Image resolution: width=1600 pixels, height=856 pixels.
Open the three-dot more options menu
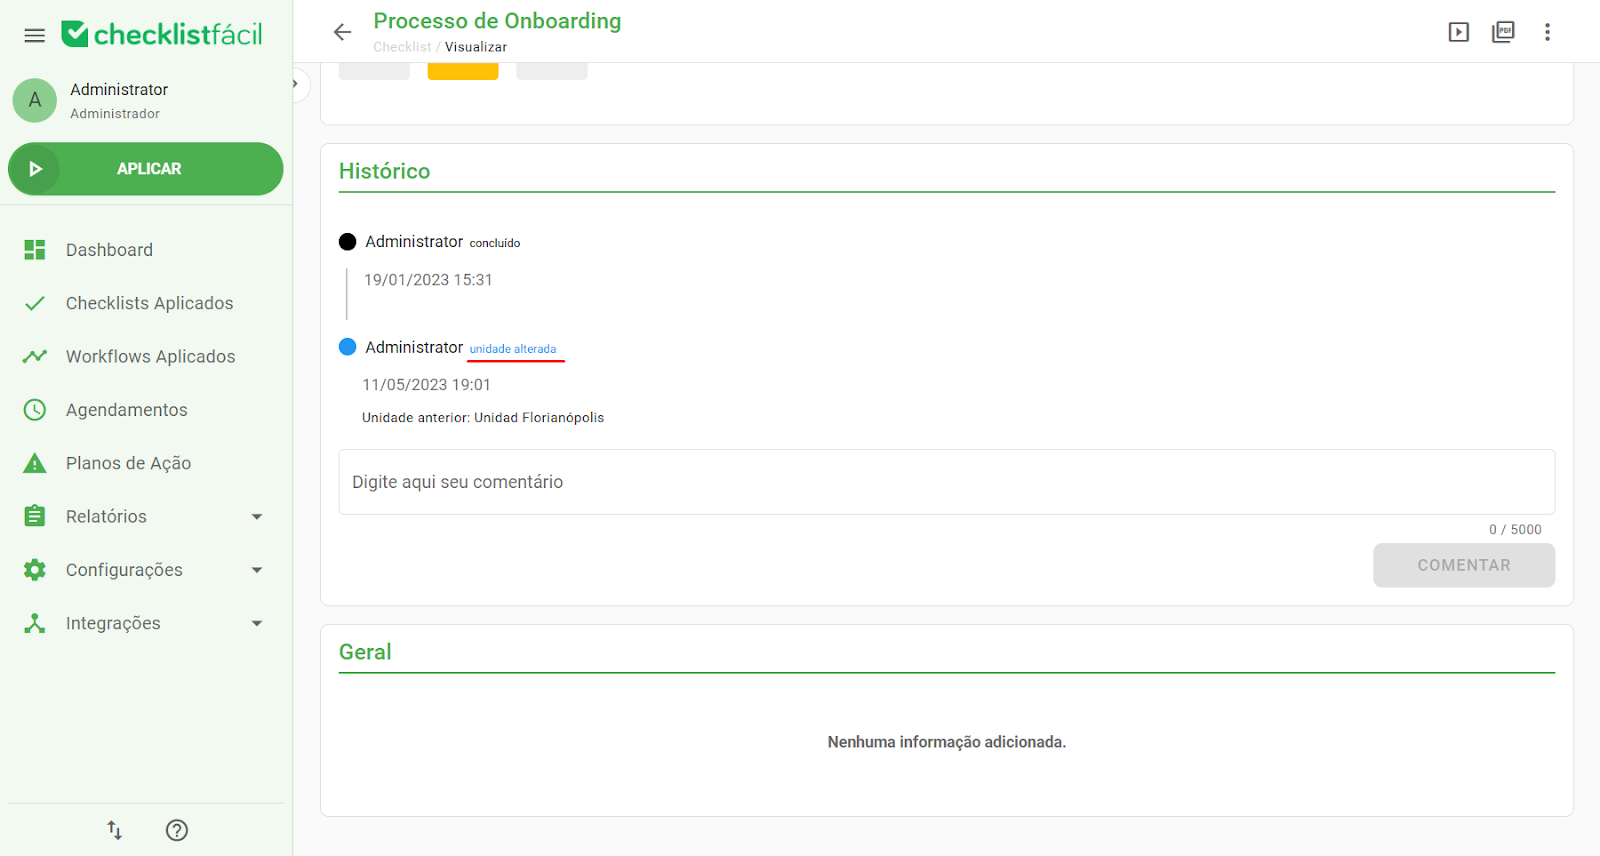[x=1547, y=32]
